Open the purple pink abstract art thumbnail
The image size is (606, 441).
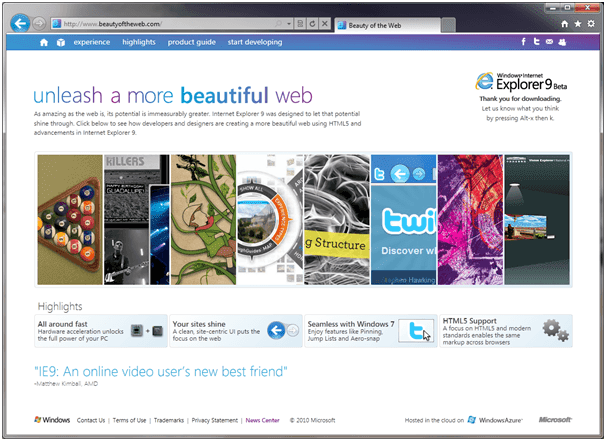[470, 220]
